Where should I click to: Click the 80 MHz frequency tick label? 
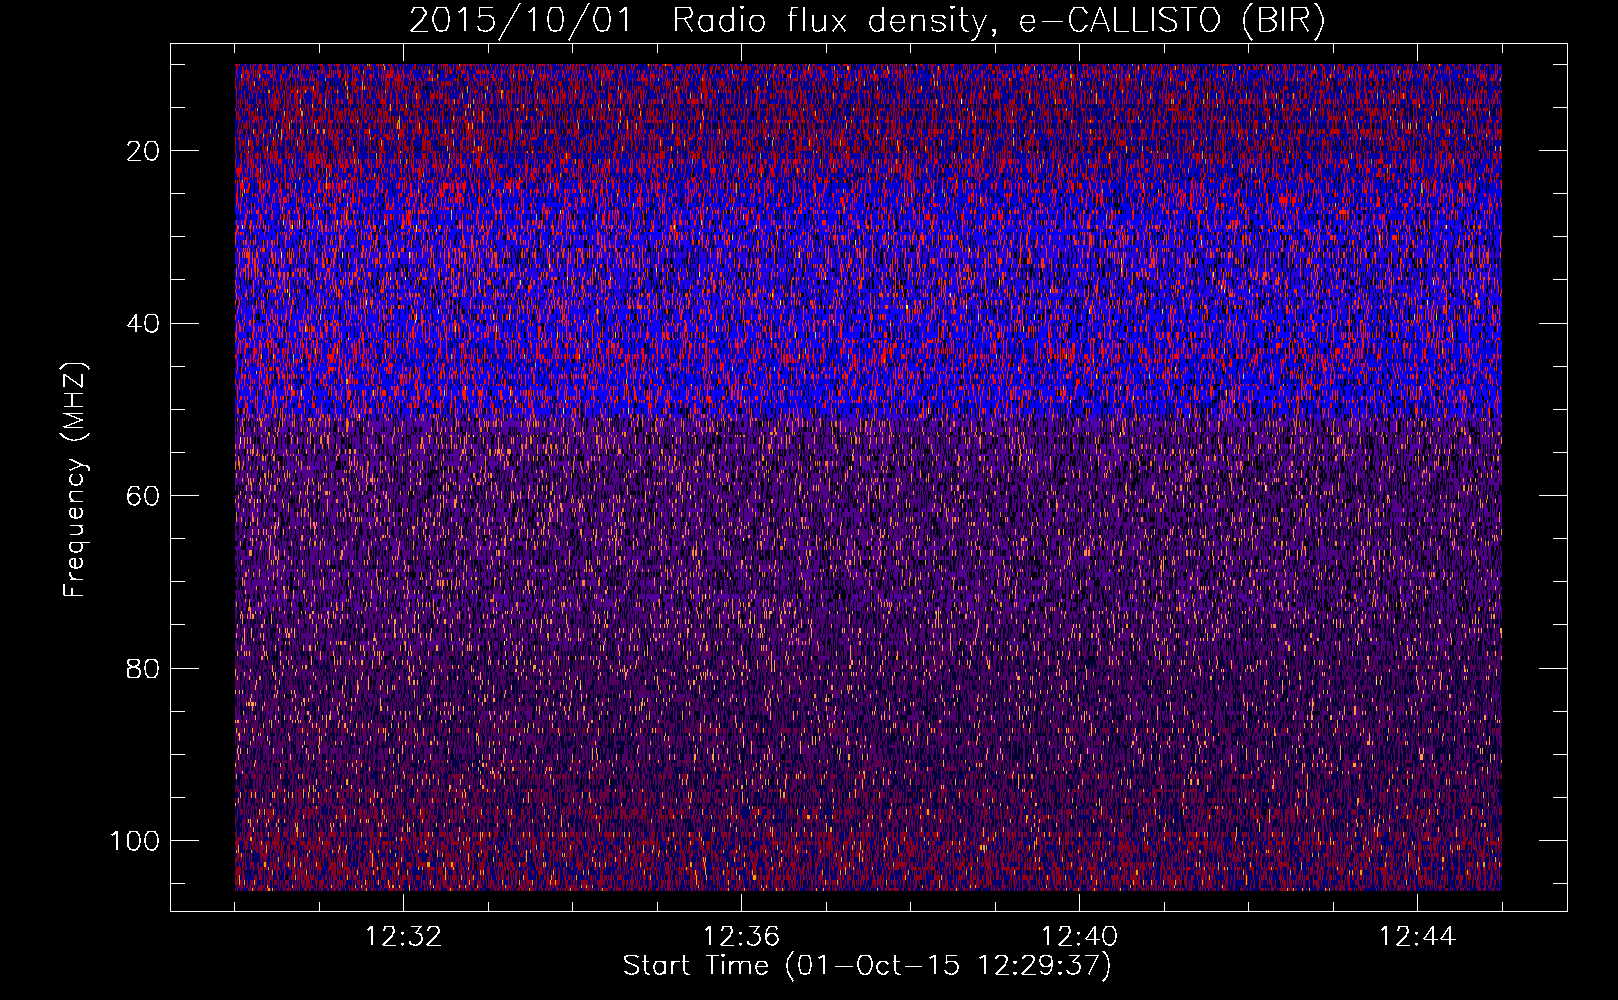[x=144, y=669]
